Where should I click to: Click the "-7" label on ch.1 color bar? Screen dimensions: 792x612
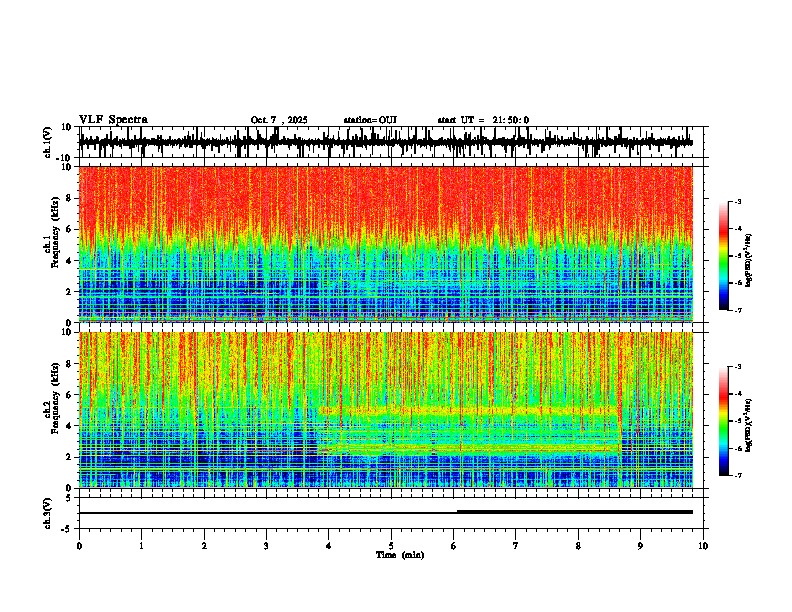738,310
